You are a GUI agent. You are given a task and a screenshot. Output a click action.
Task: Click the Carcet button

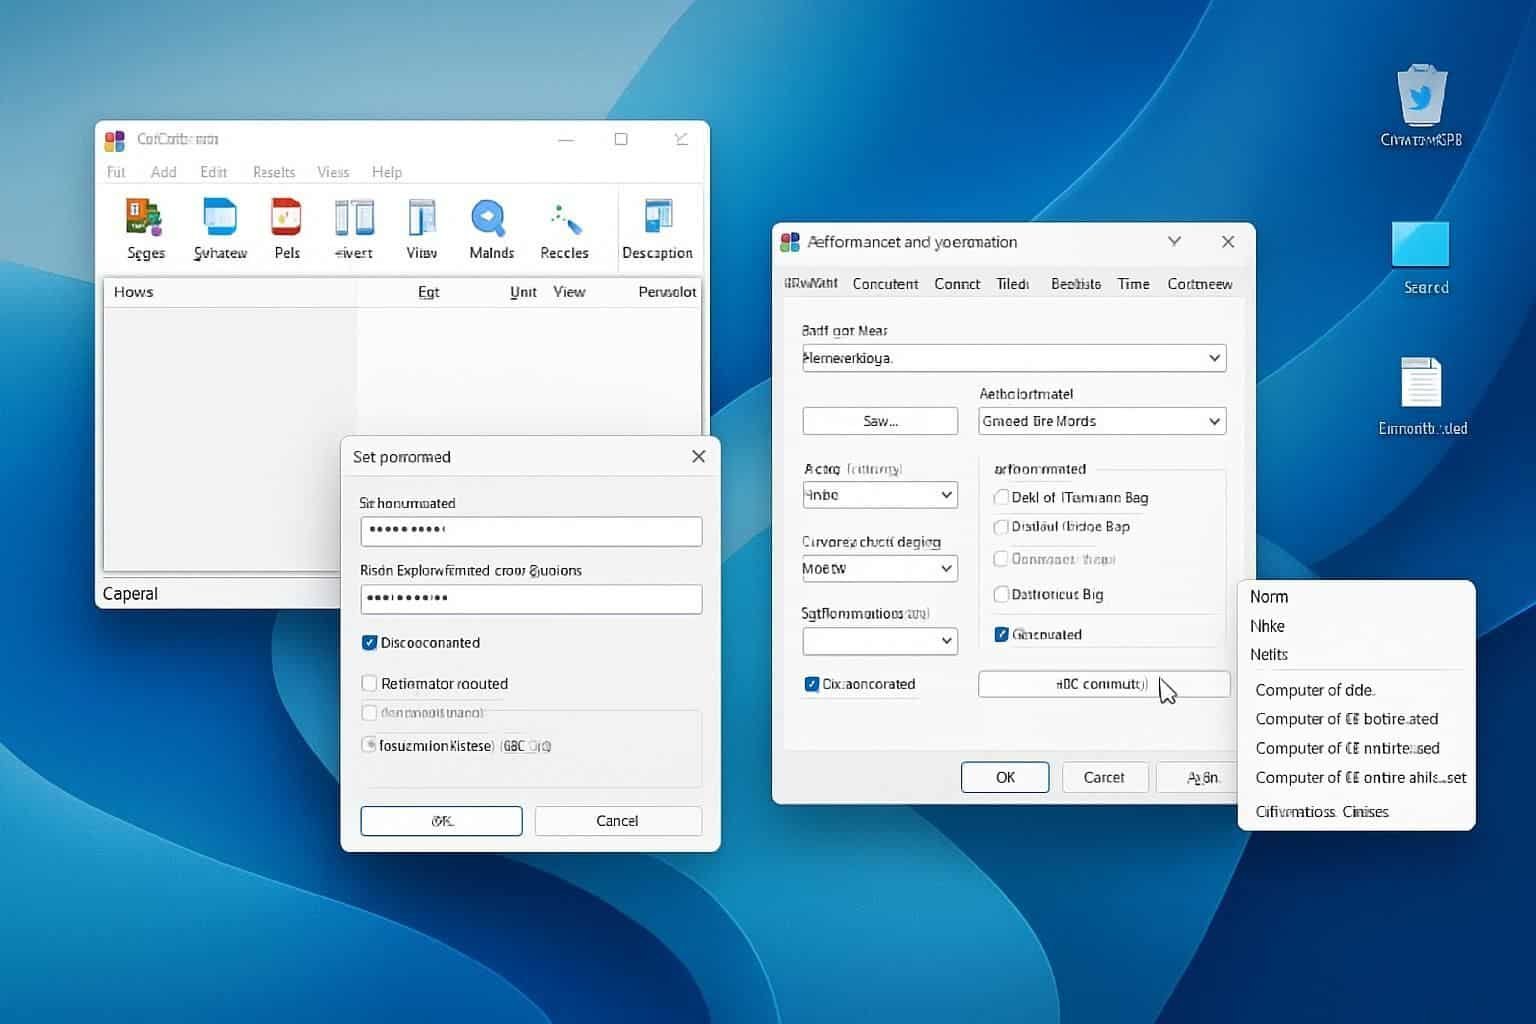1104,777
